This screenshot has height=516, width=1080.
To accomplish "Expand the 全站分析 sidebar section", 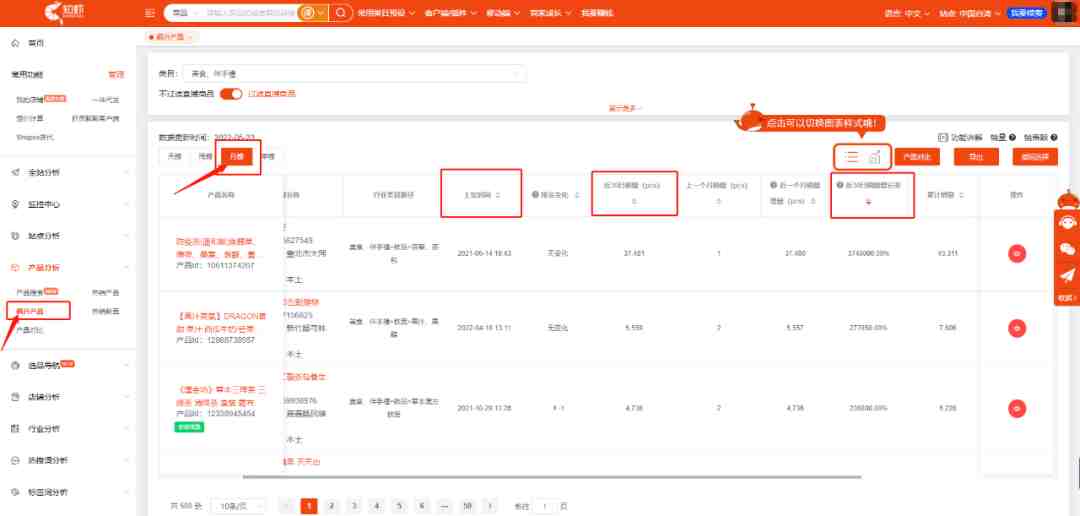I will [68, 172].
